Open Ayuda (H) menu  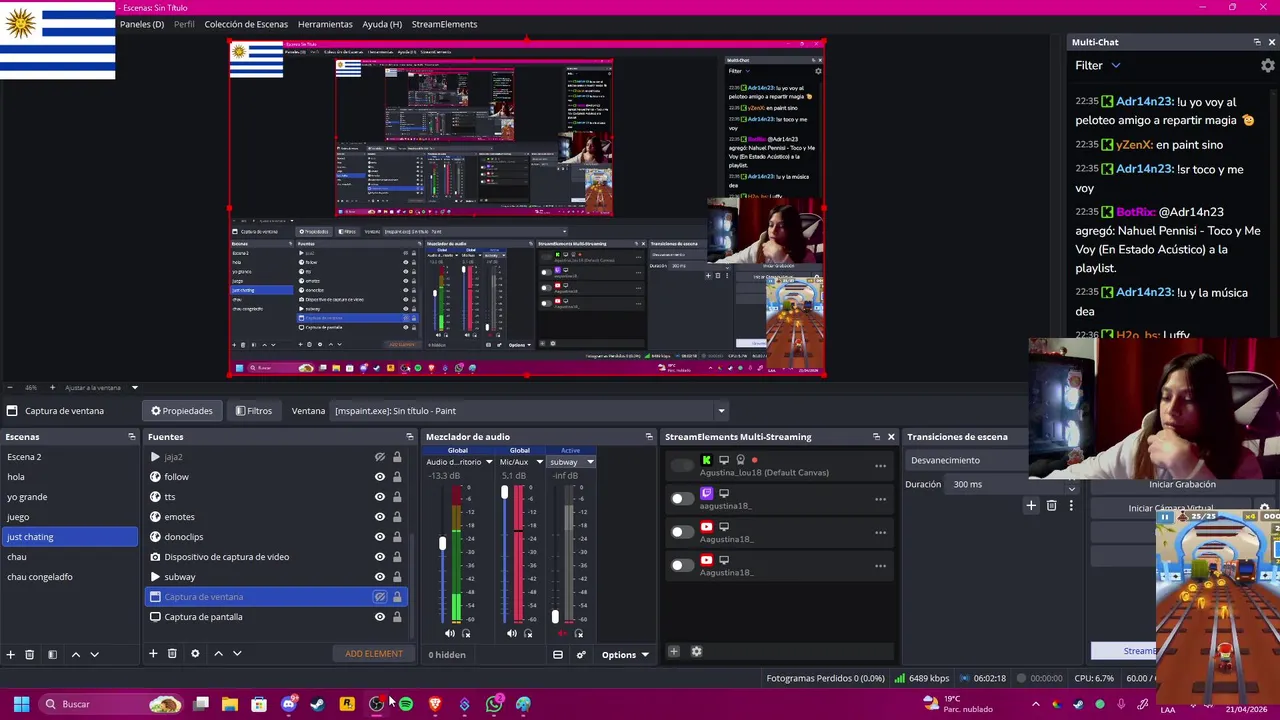[382, 24]
